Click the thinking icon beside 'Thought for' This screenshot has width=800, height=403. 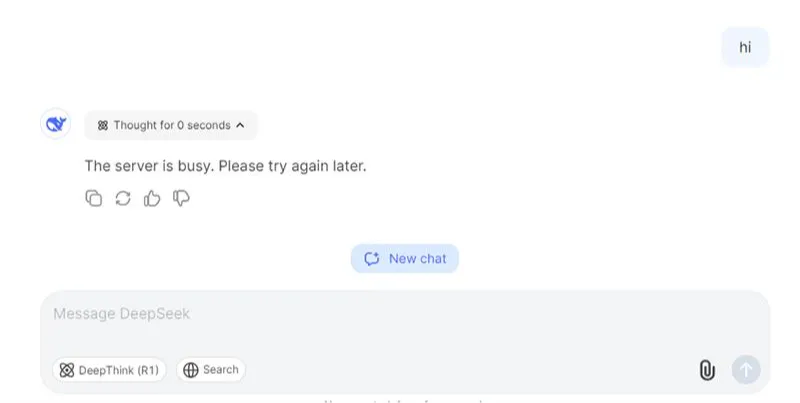click(x=102, y=126)
